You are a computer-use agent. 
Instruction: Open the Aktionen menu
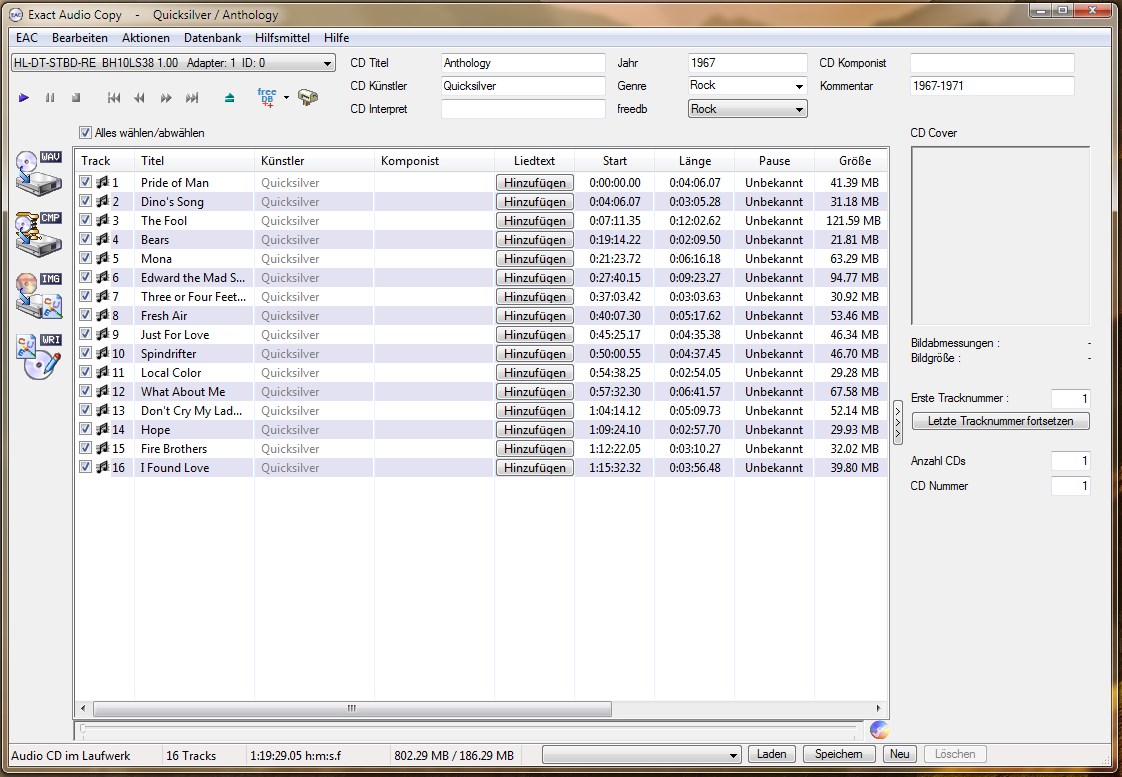pos(146,38)
